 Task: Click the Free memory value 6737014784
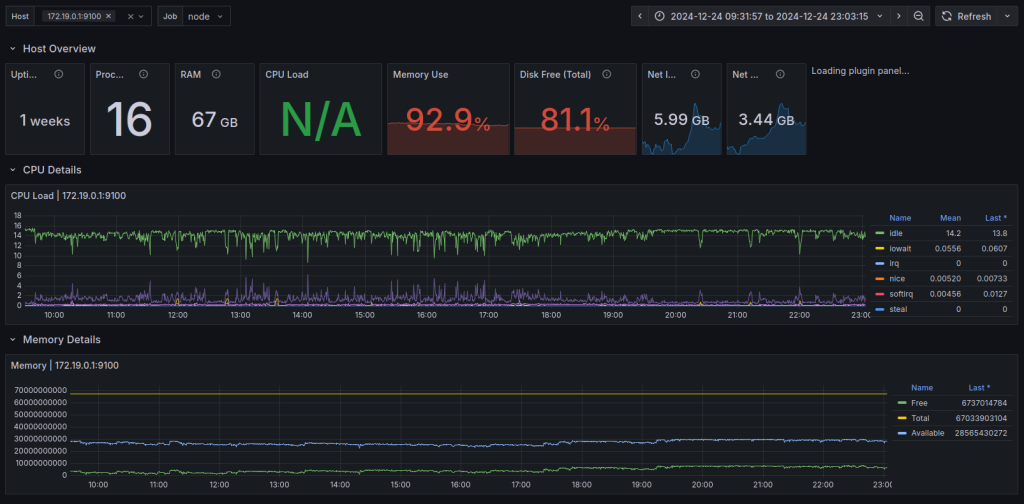click(x=984, y=403)
